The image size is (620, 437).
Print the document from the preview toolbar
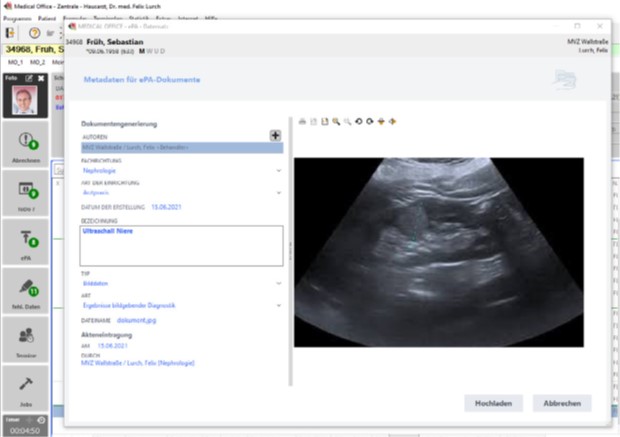click(x=302, y=121)
